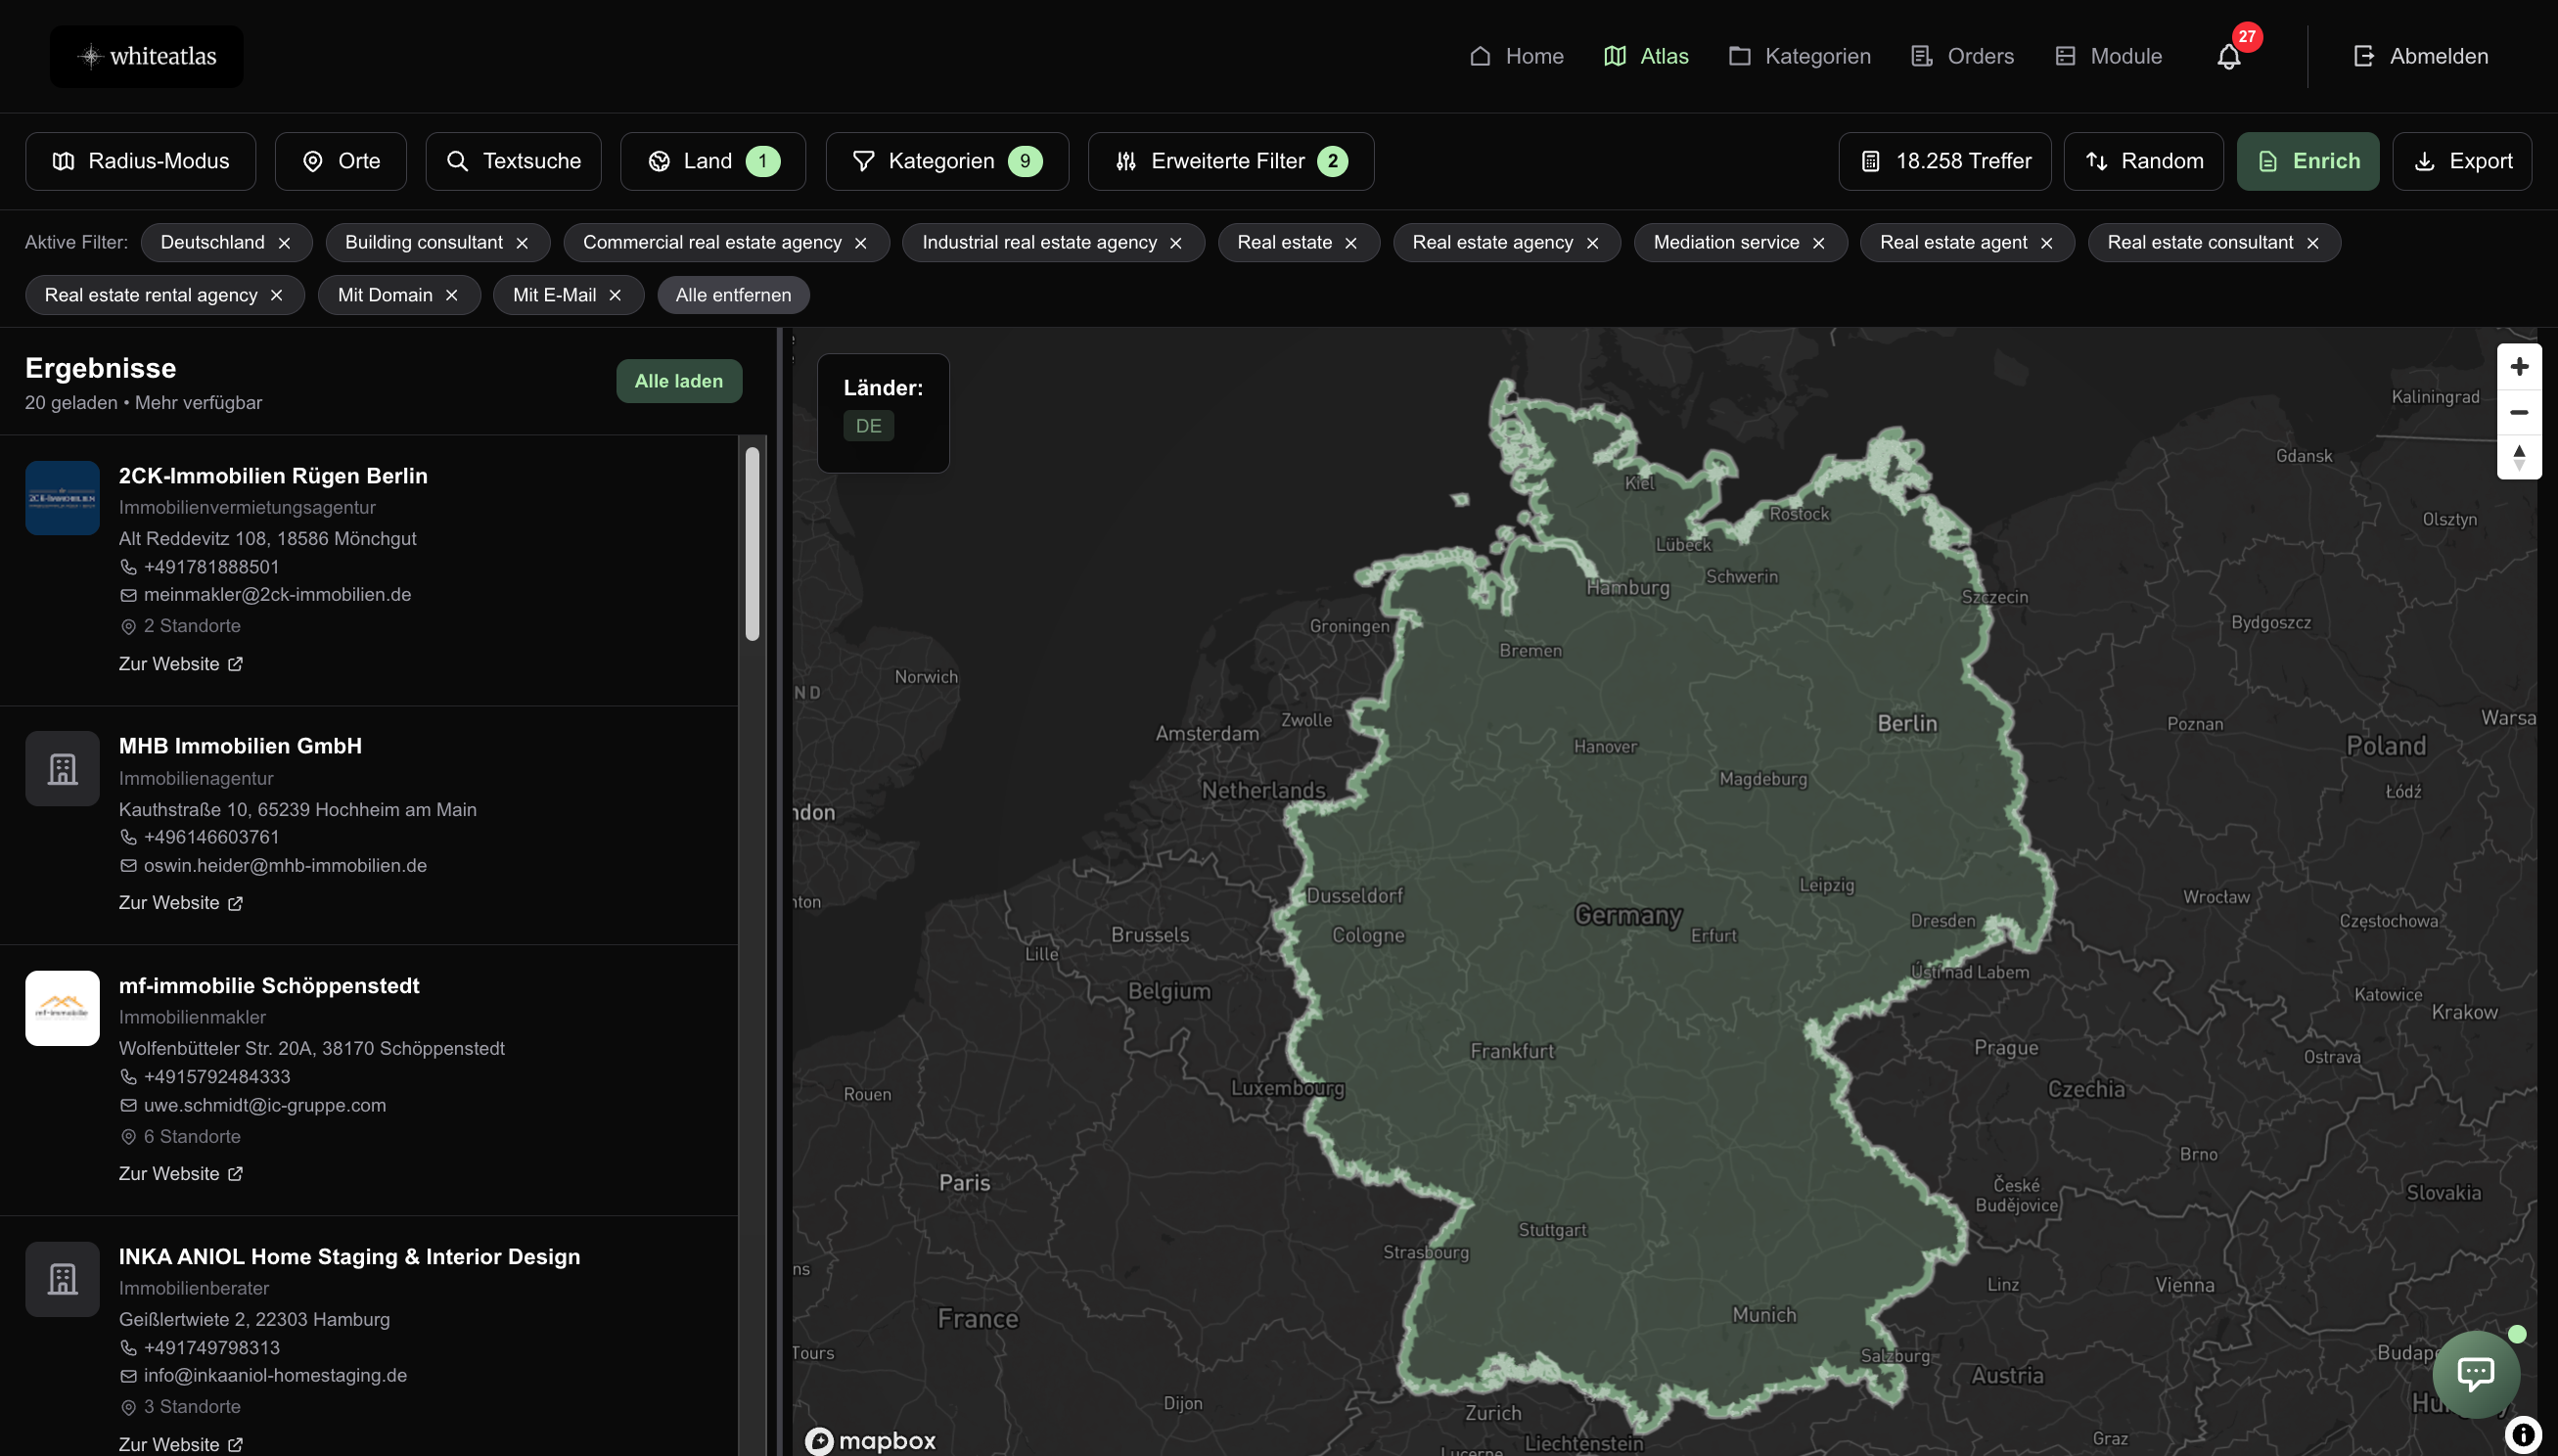Expand the Kategorien filter dropdown
Image resolution: width=2558 pixels, height=1456 pixels.
click(946, 161)
